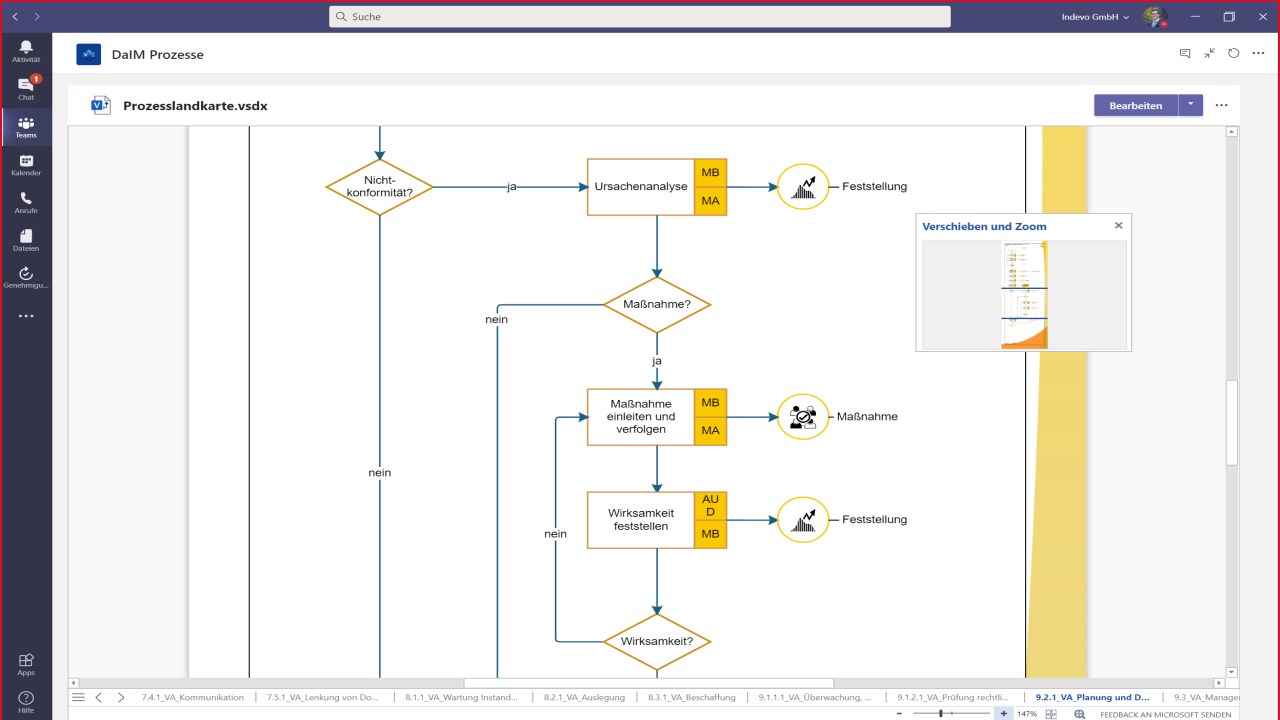Click the 147% zoom level
This screenshot has width=1280, height=720.
click(x=1027, y=714)
